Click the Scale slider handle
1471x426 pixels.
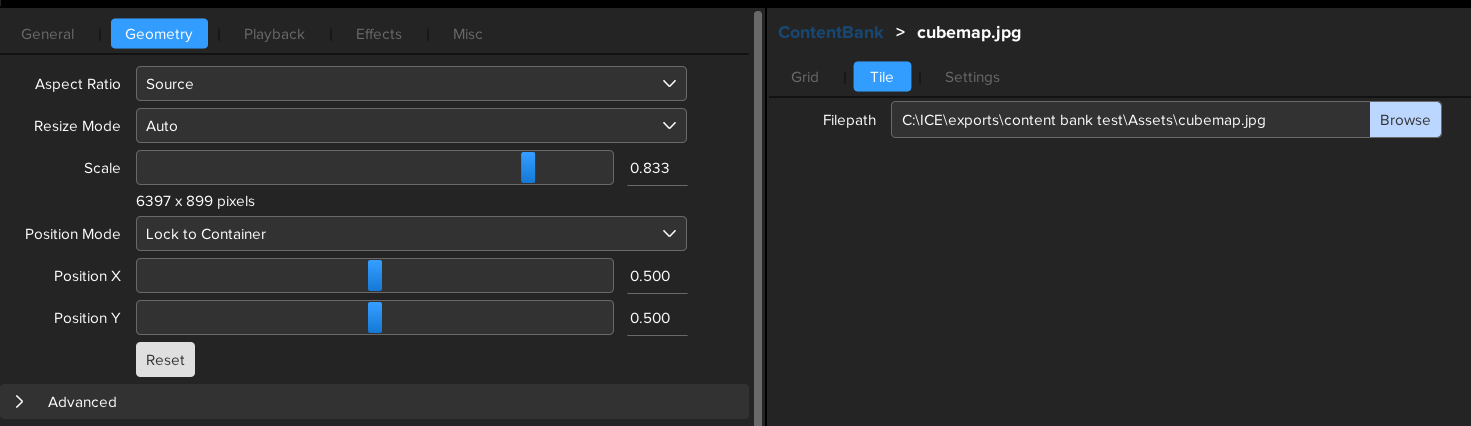click(x=528, y=168)
